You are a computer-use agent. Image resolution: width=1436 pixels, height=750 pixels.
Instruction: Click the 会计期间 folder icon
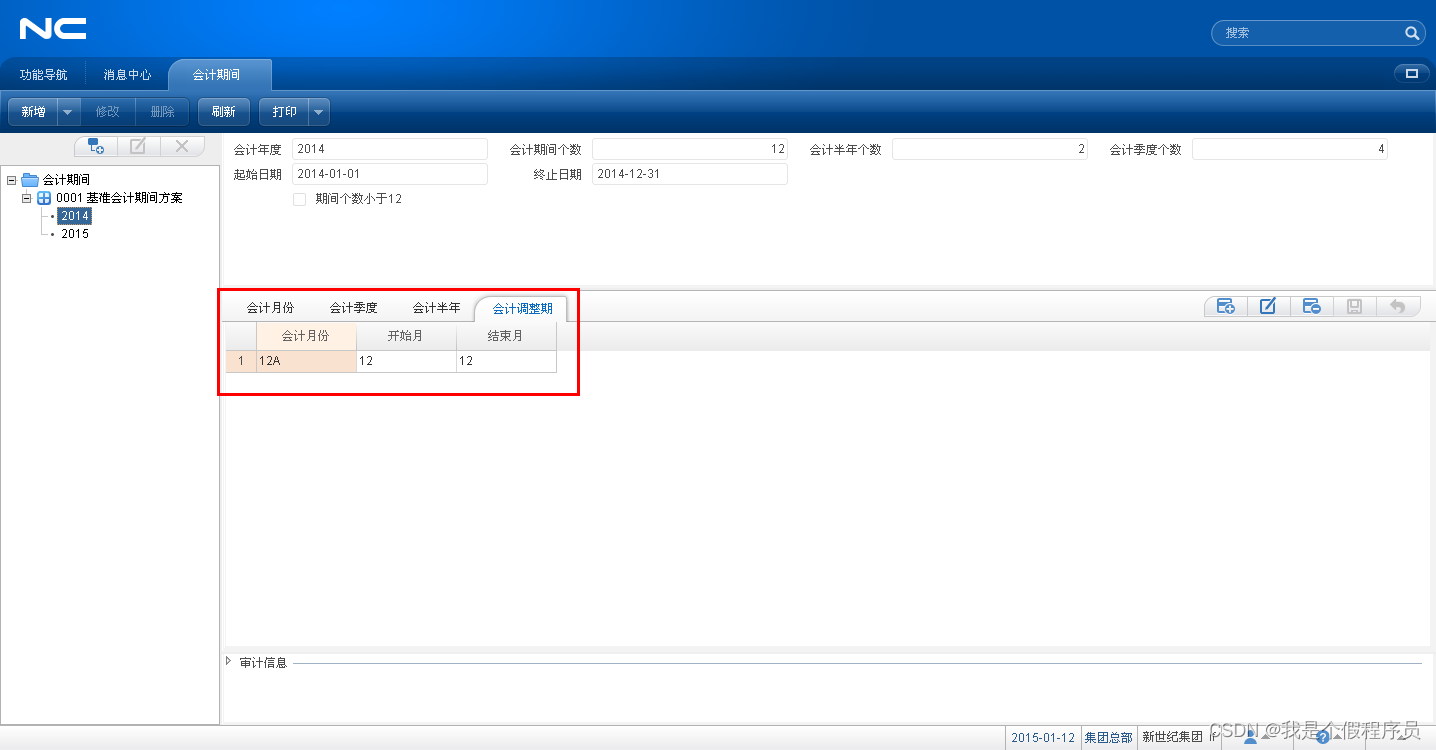(30, 180)
